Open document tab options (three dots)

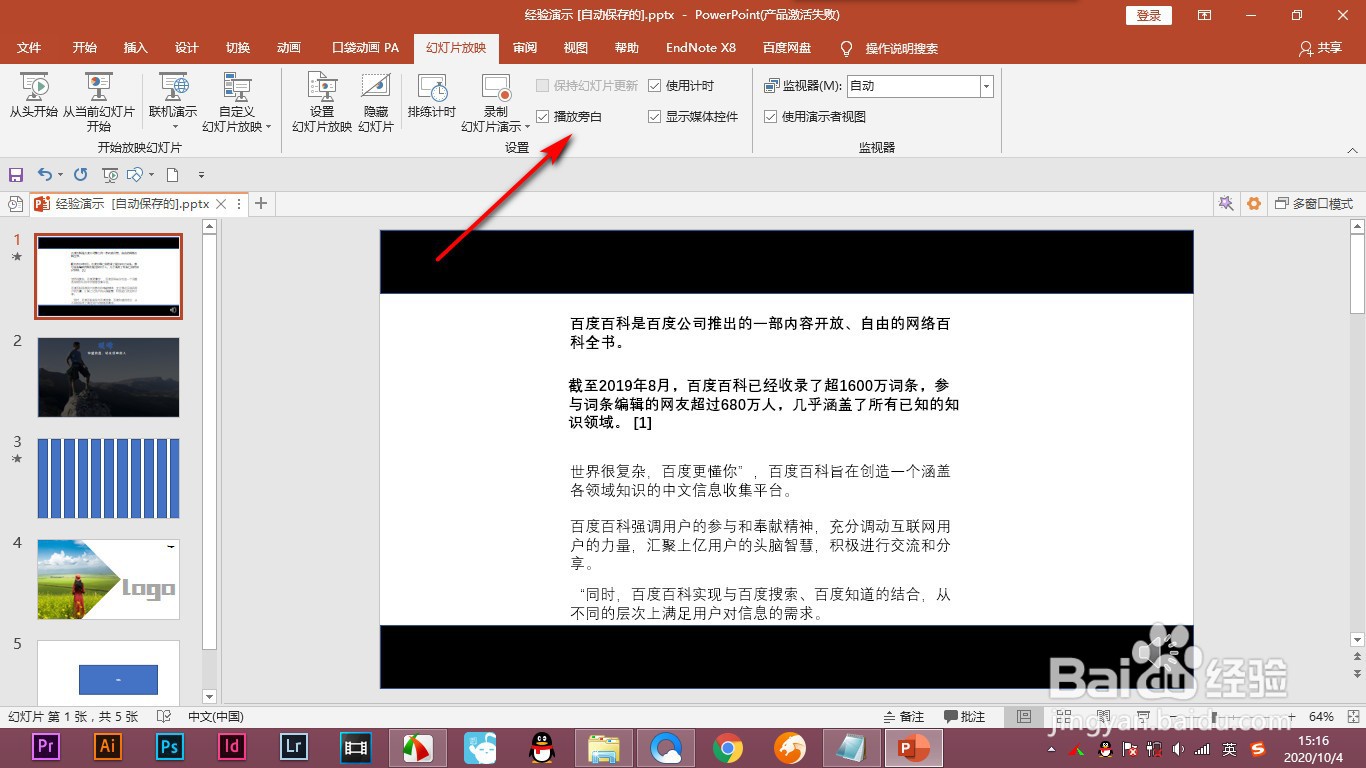tap(238, 204)
